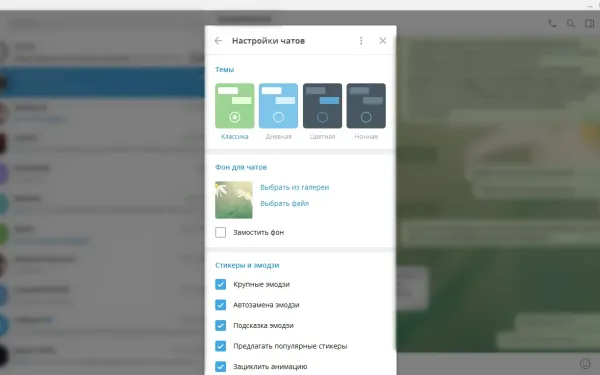This screenshot has height=375, width=600.
Task: Click the search icon in the chat header
Action: 571,24
